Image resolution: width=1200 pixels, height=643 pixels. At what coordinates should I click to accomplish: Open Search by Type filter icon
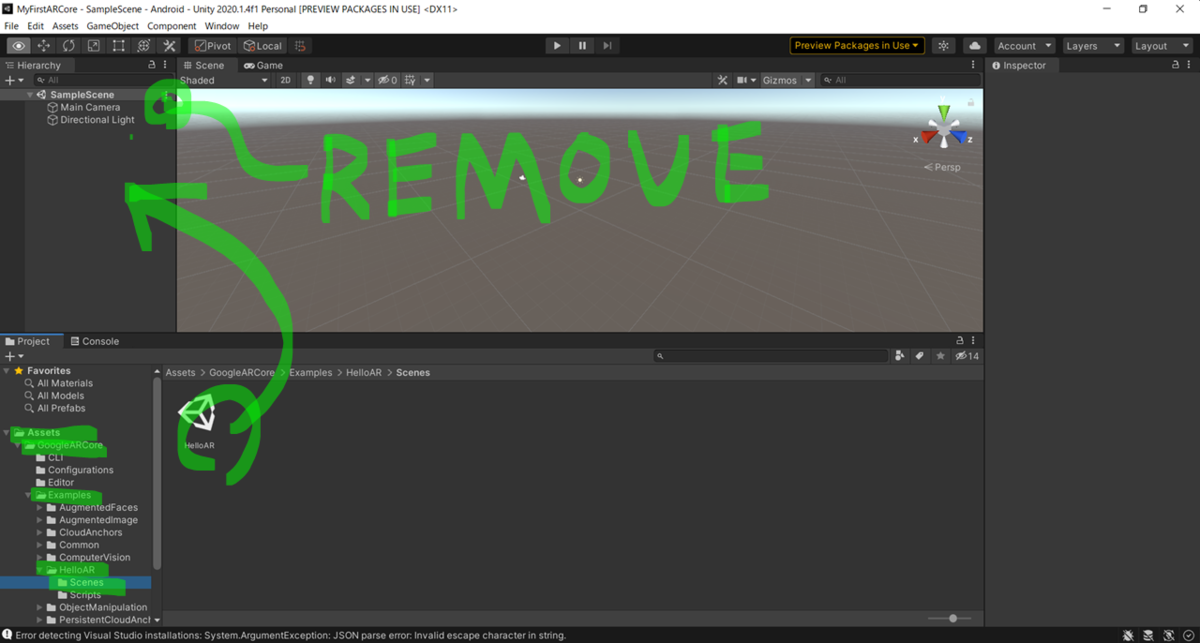point(899,356)
